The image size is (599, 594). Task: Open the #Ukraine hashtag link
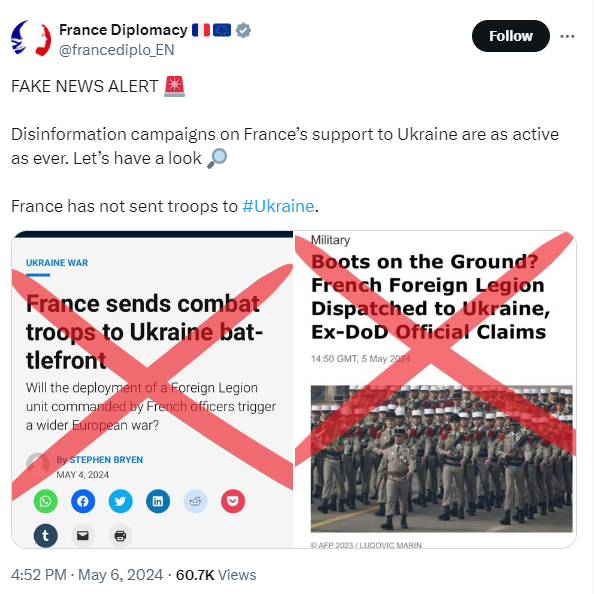[278, 206]
